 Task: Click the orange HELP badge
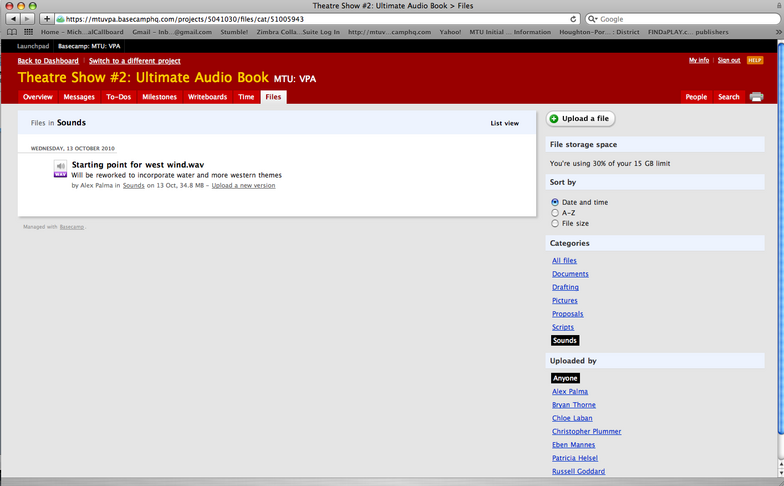pyautogui.click(x=755, y=60)
